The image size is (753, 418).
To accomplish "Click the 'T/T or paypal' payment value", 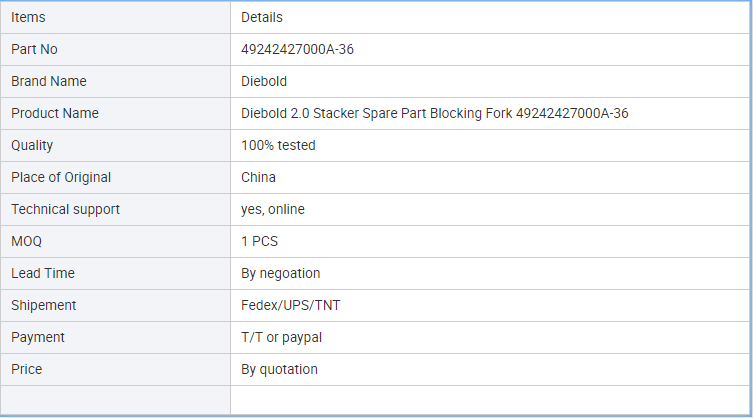I will pos(281,338).
